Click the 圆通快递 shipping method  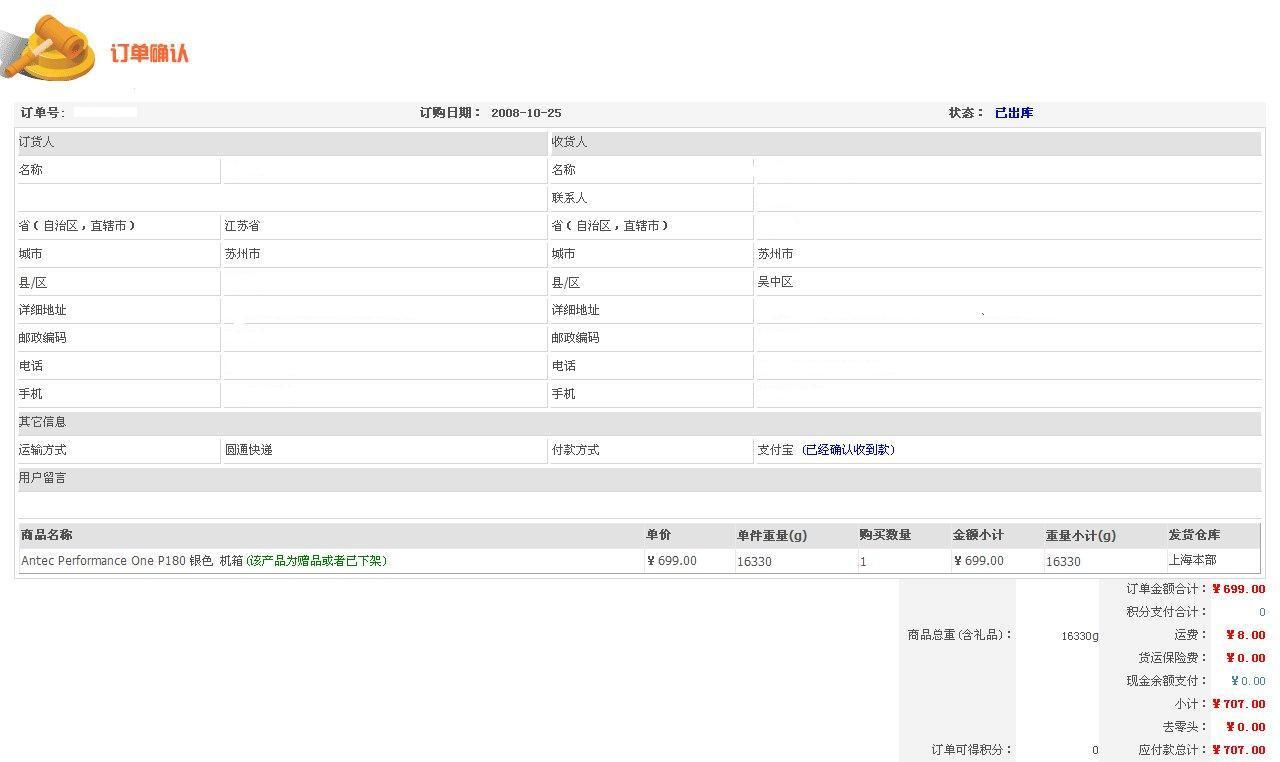(x=249, y=450)
